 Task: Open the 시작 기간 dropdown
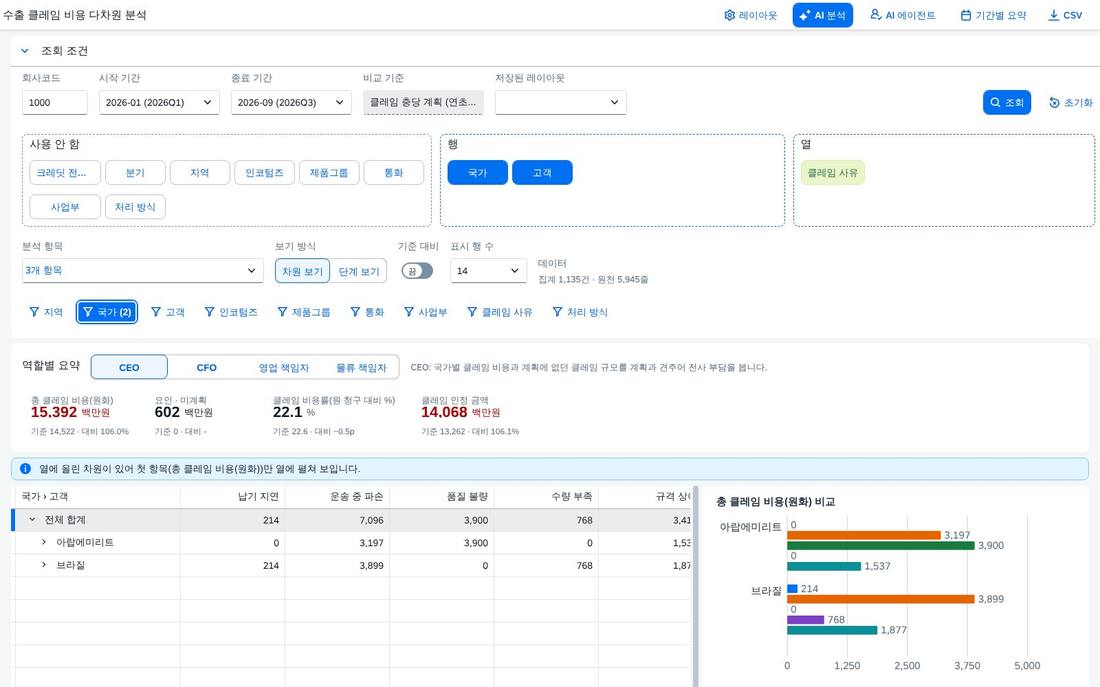[159, 102]
